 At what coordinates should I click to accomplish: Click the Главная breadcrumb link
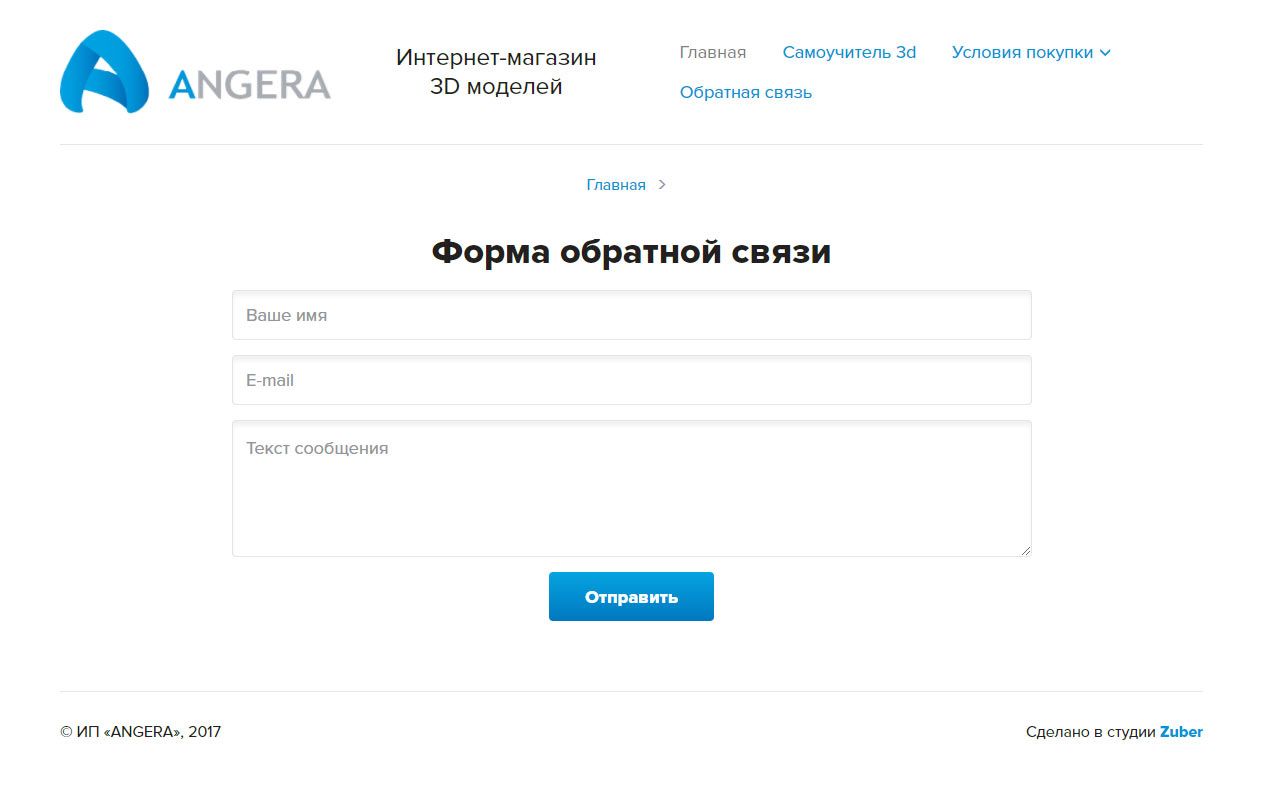coord(615,185)
